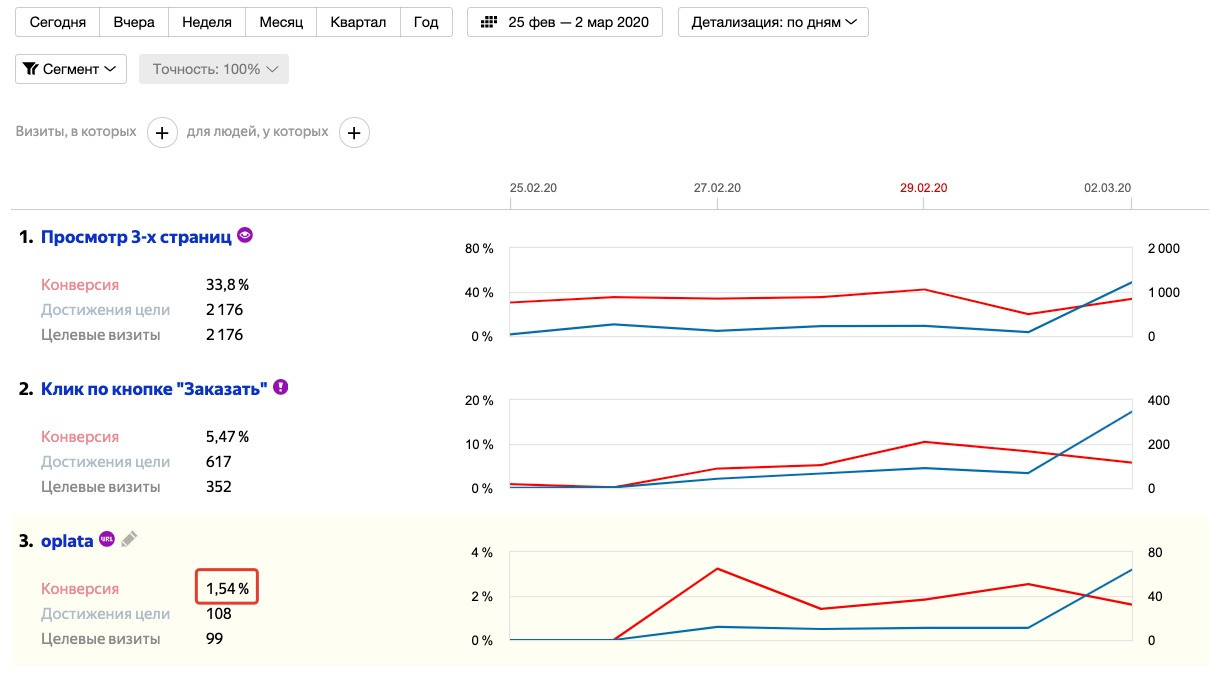Click warning icon beside Клик по кнопке "Заказать"
Image resolution: width=1210 pixels, height=673 pixels.
(x=281, y=387)
